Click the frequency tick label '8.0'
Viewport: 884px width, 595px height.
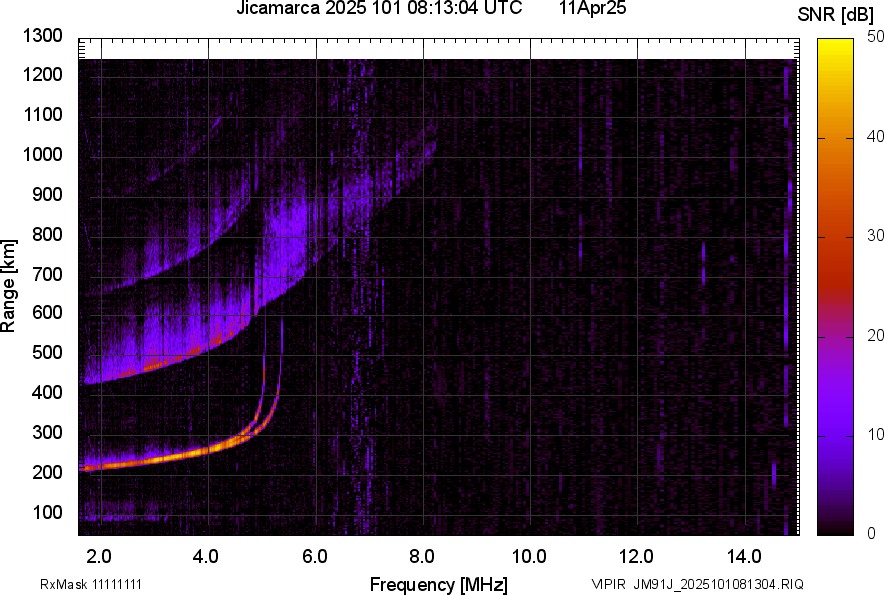(422, 556)
